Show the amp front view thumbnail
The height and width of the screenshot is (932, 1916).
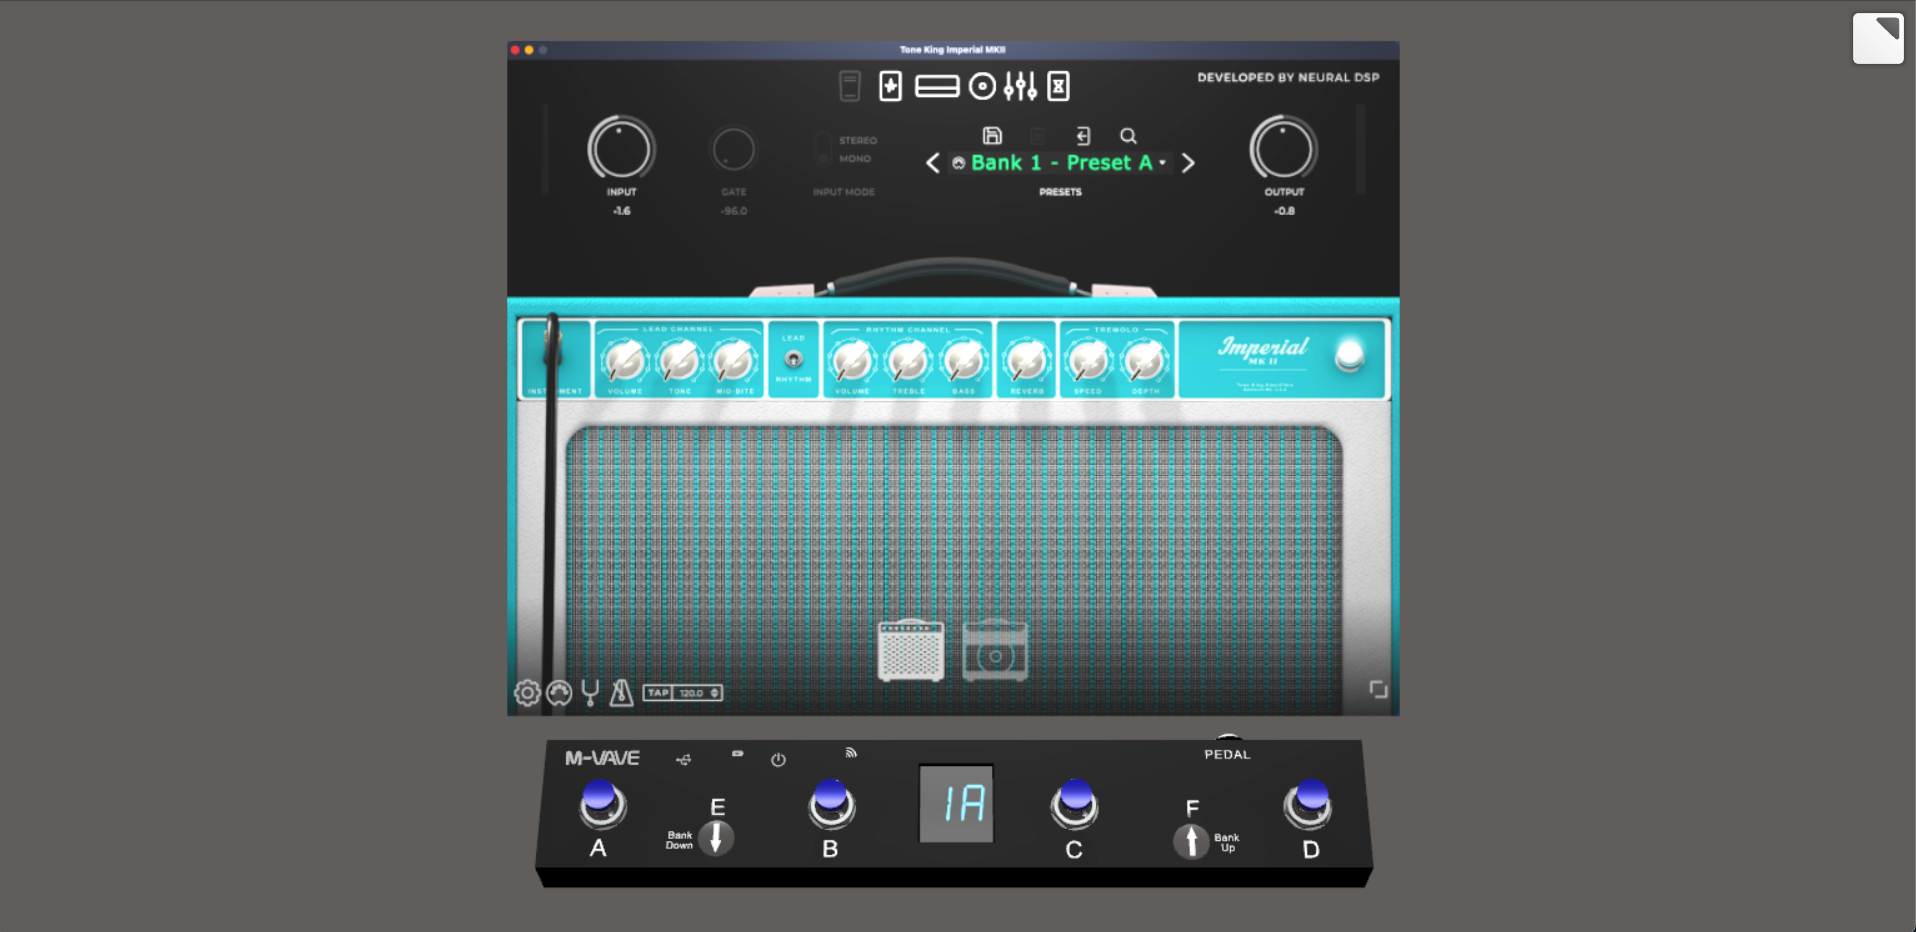[x=910, y=651]
